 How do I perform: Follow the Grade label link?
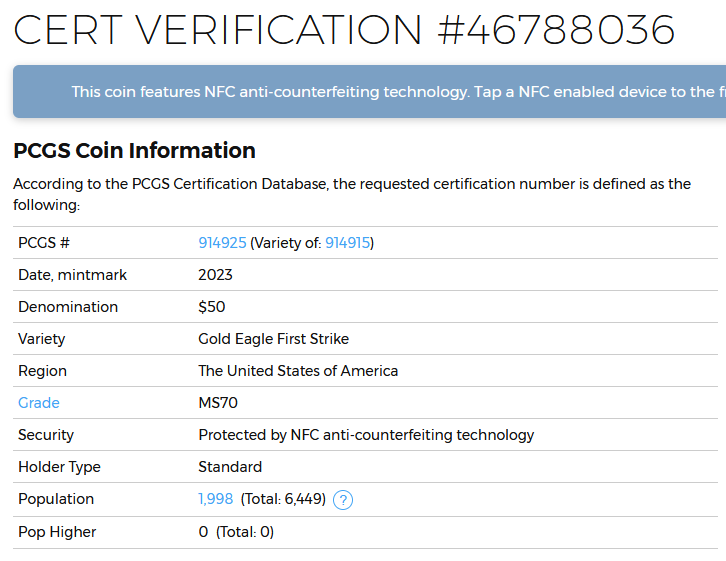[x=39, y=403]
